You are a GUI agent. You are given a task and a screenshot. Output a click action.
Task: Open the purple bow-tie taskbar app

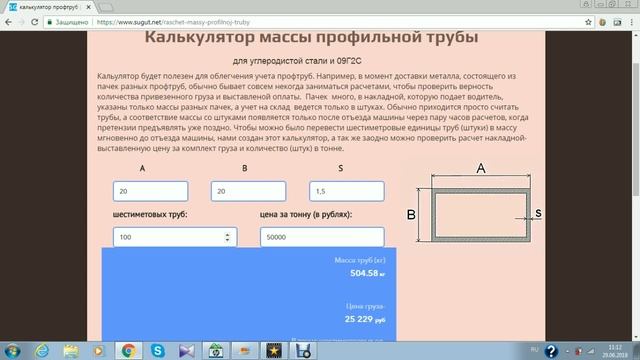pyautogui.click(x=187, y=351)
